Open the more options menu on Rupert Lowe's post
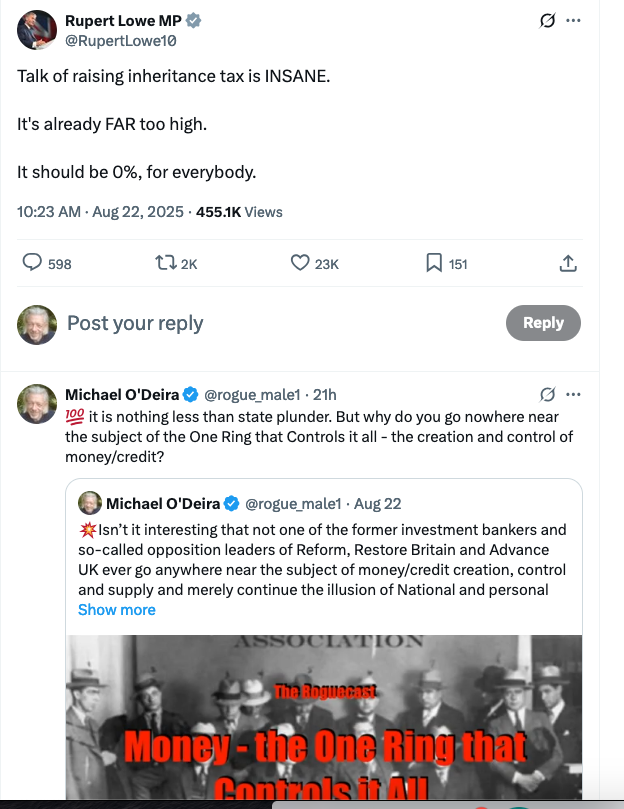This screenshot has width=624, height=809. (573, 21)
